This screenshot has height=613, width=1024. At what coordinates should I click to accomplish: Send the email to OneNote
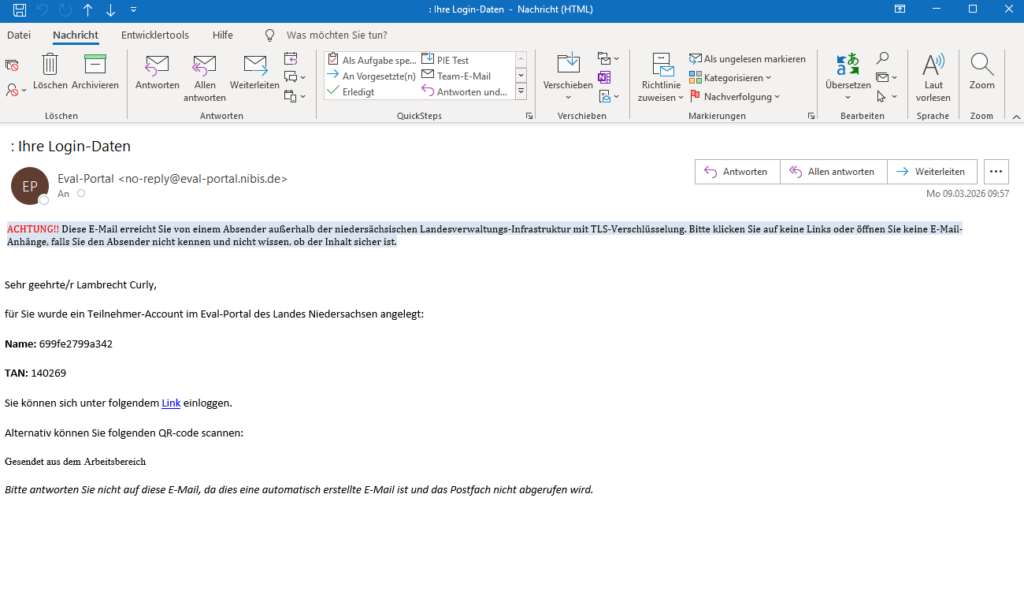(x=604, y=77)
